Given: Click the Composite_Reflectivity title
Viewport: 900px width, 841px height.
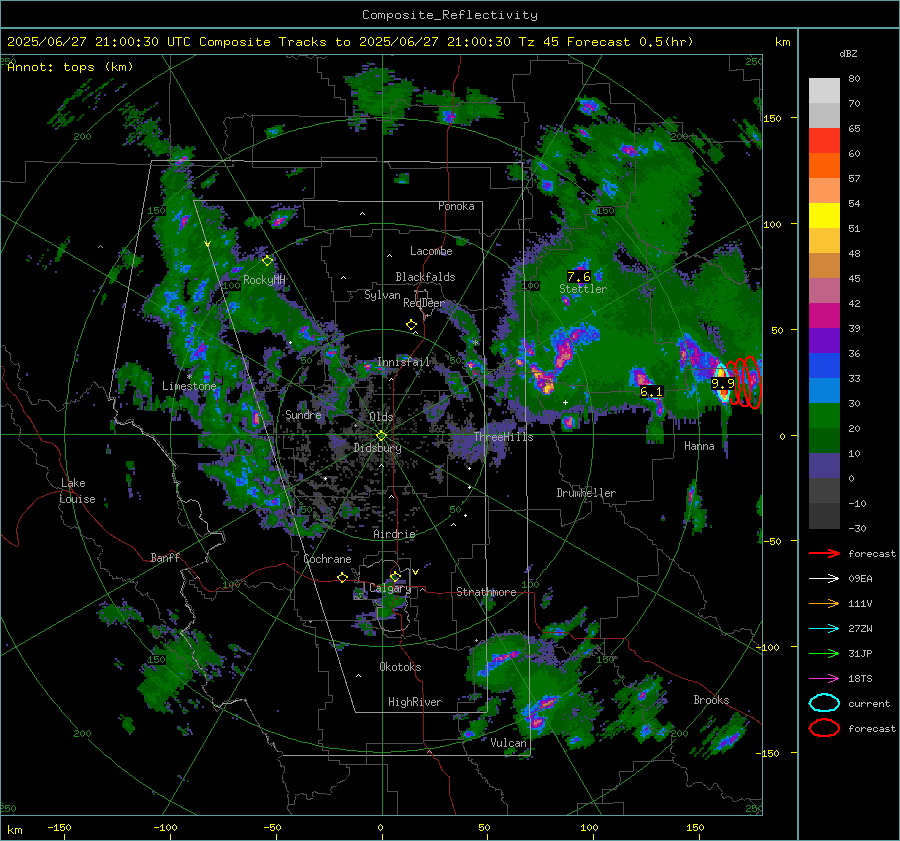Looking at the screenshot, I should [x=449, y=15].
